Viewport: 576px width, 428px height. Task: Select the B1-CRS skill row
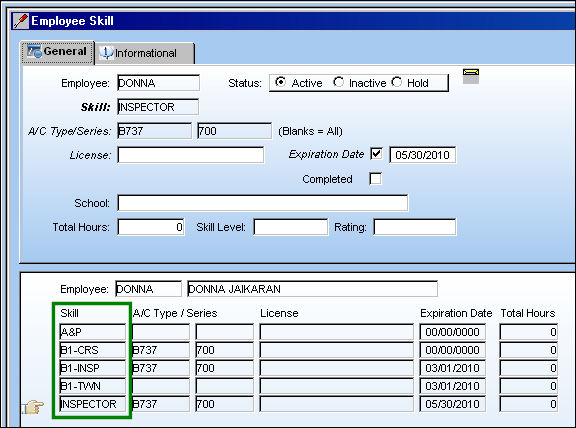pyautogui.click(x=93, y=350)
